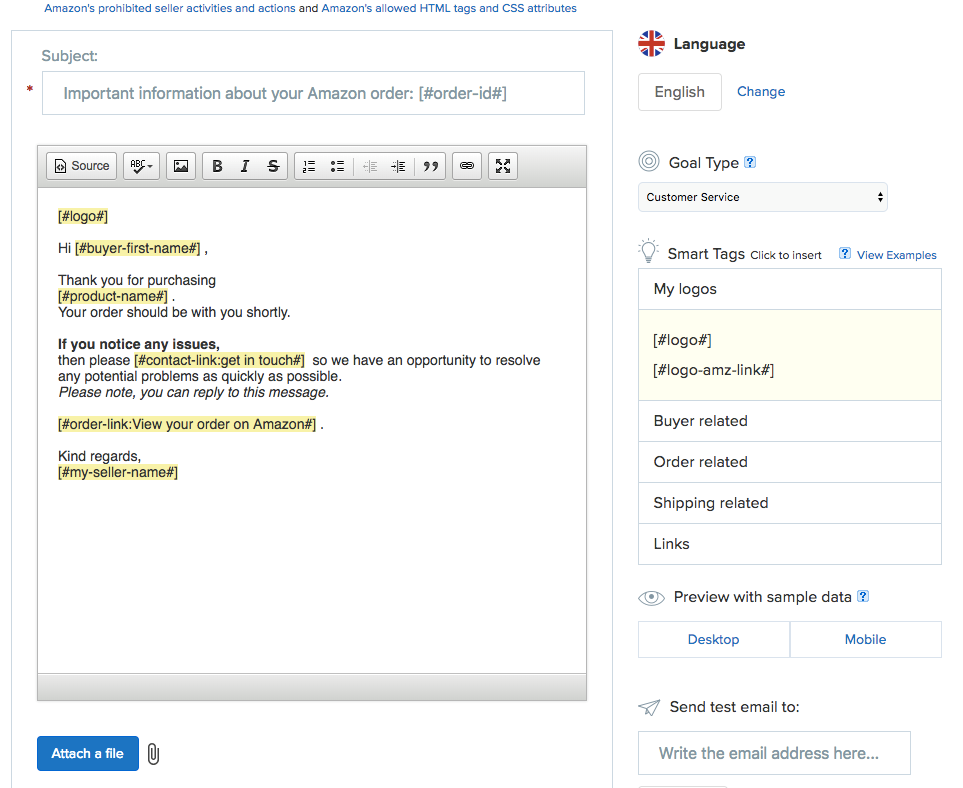Expand the Order related smart tags section

click(790, 462)
